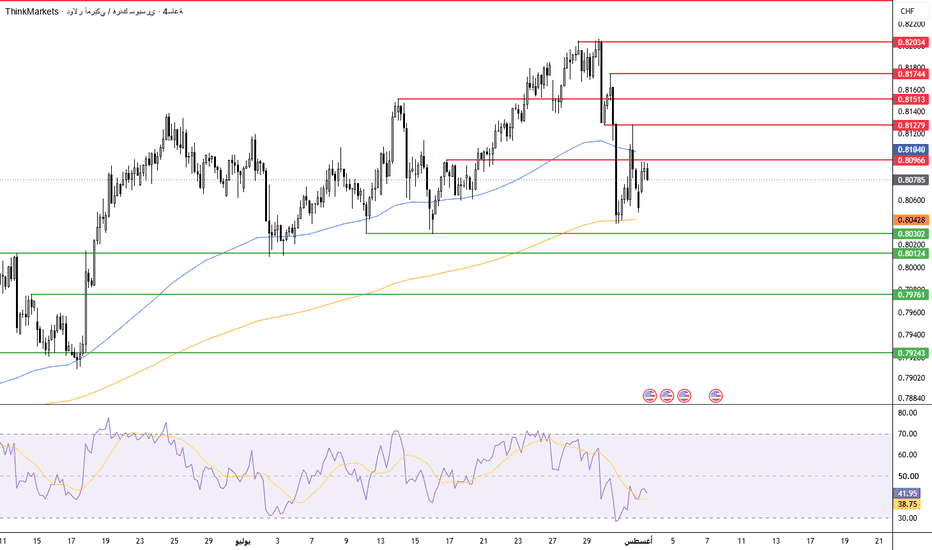The image size is (932, 550).
Task: Click the 0.79243 green support label
Action: click(x=911, y=353)
